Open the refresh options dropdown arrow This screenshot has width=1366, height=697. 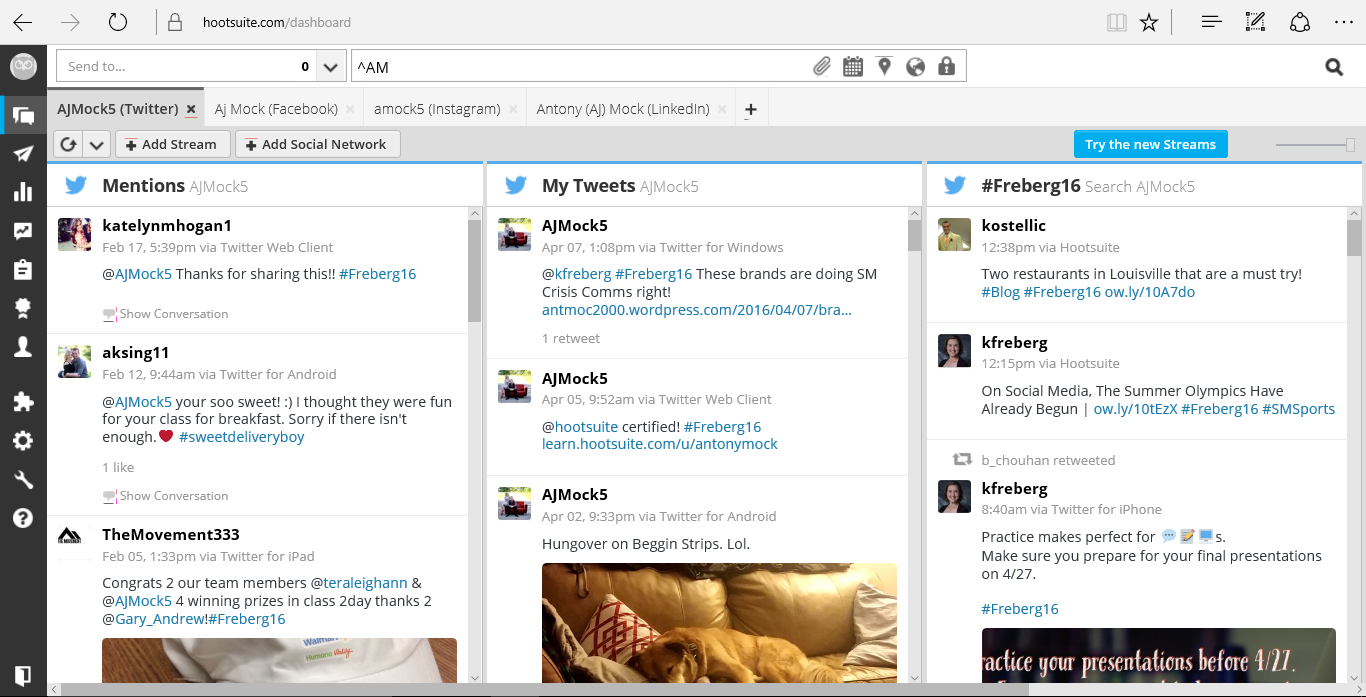pyautogui.click(x=96, y=145)
